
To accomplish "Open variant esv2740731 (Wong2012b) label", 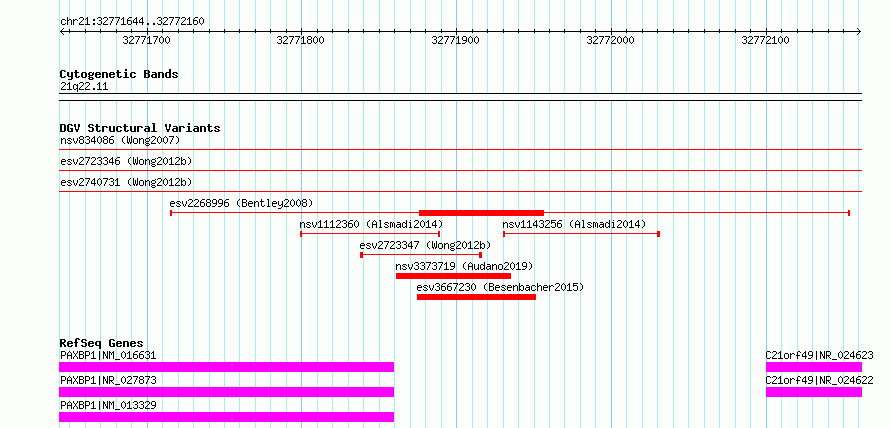I will coord(126,182).
